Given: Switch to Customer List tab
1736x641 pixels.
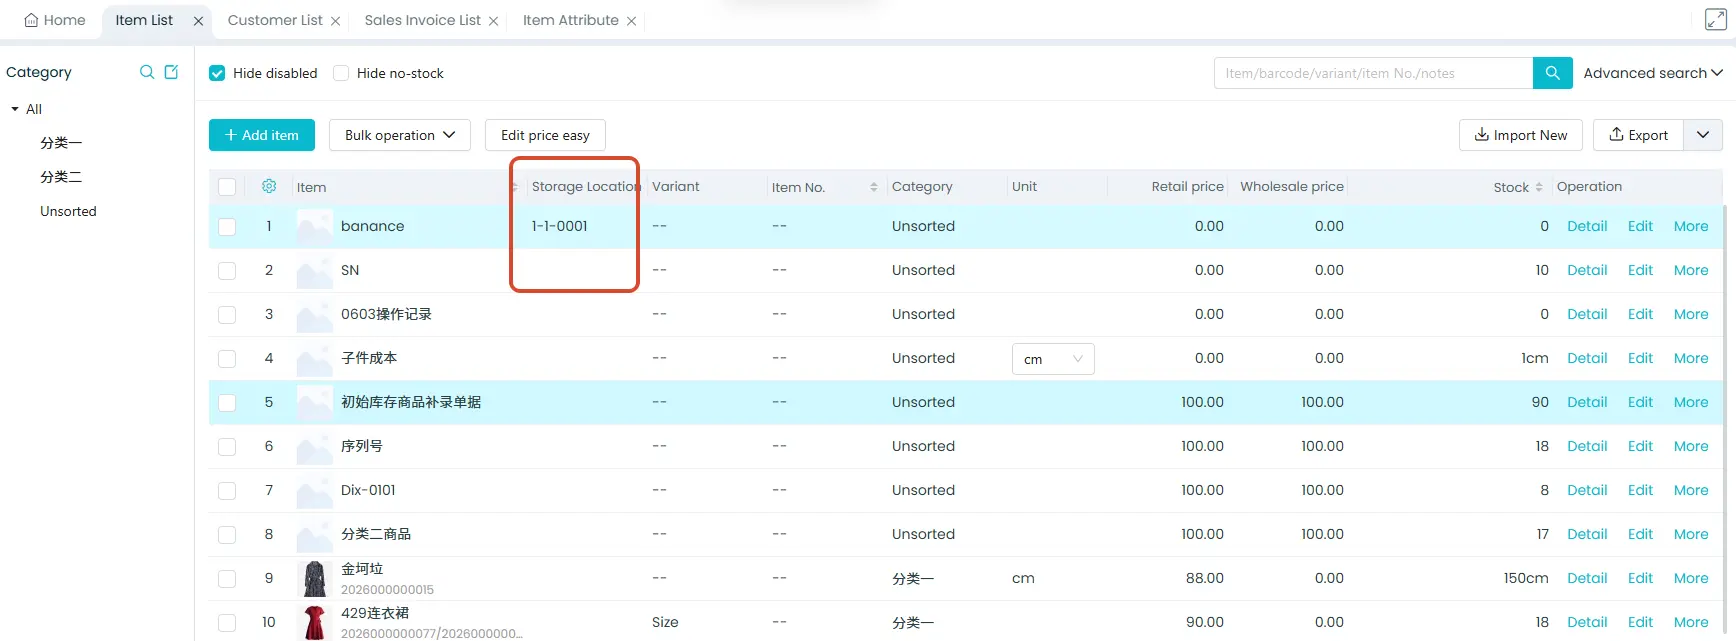Looking at the screenshot, I should point(275,20).
